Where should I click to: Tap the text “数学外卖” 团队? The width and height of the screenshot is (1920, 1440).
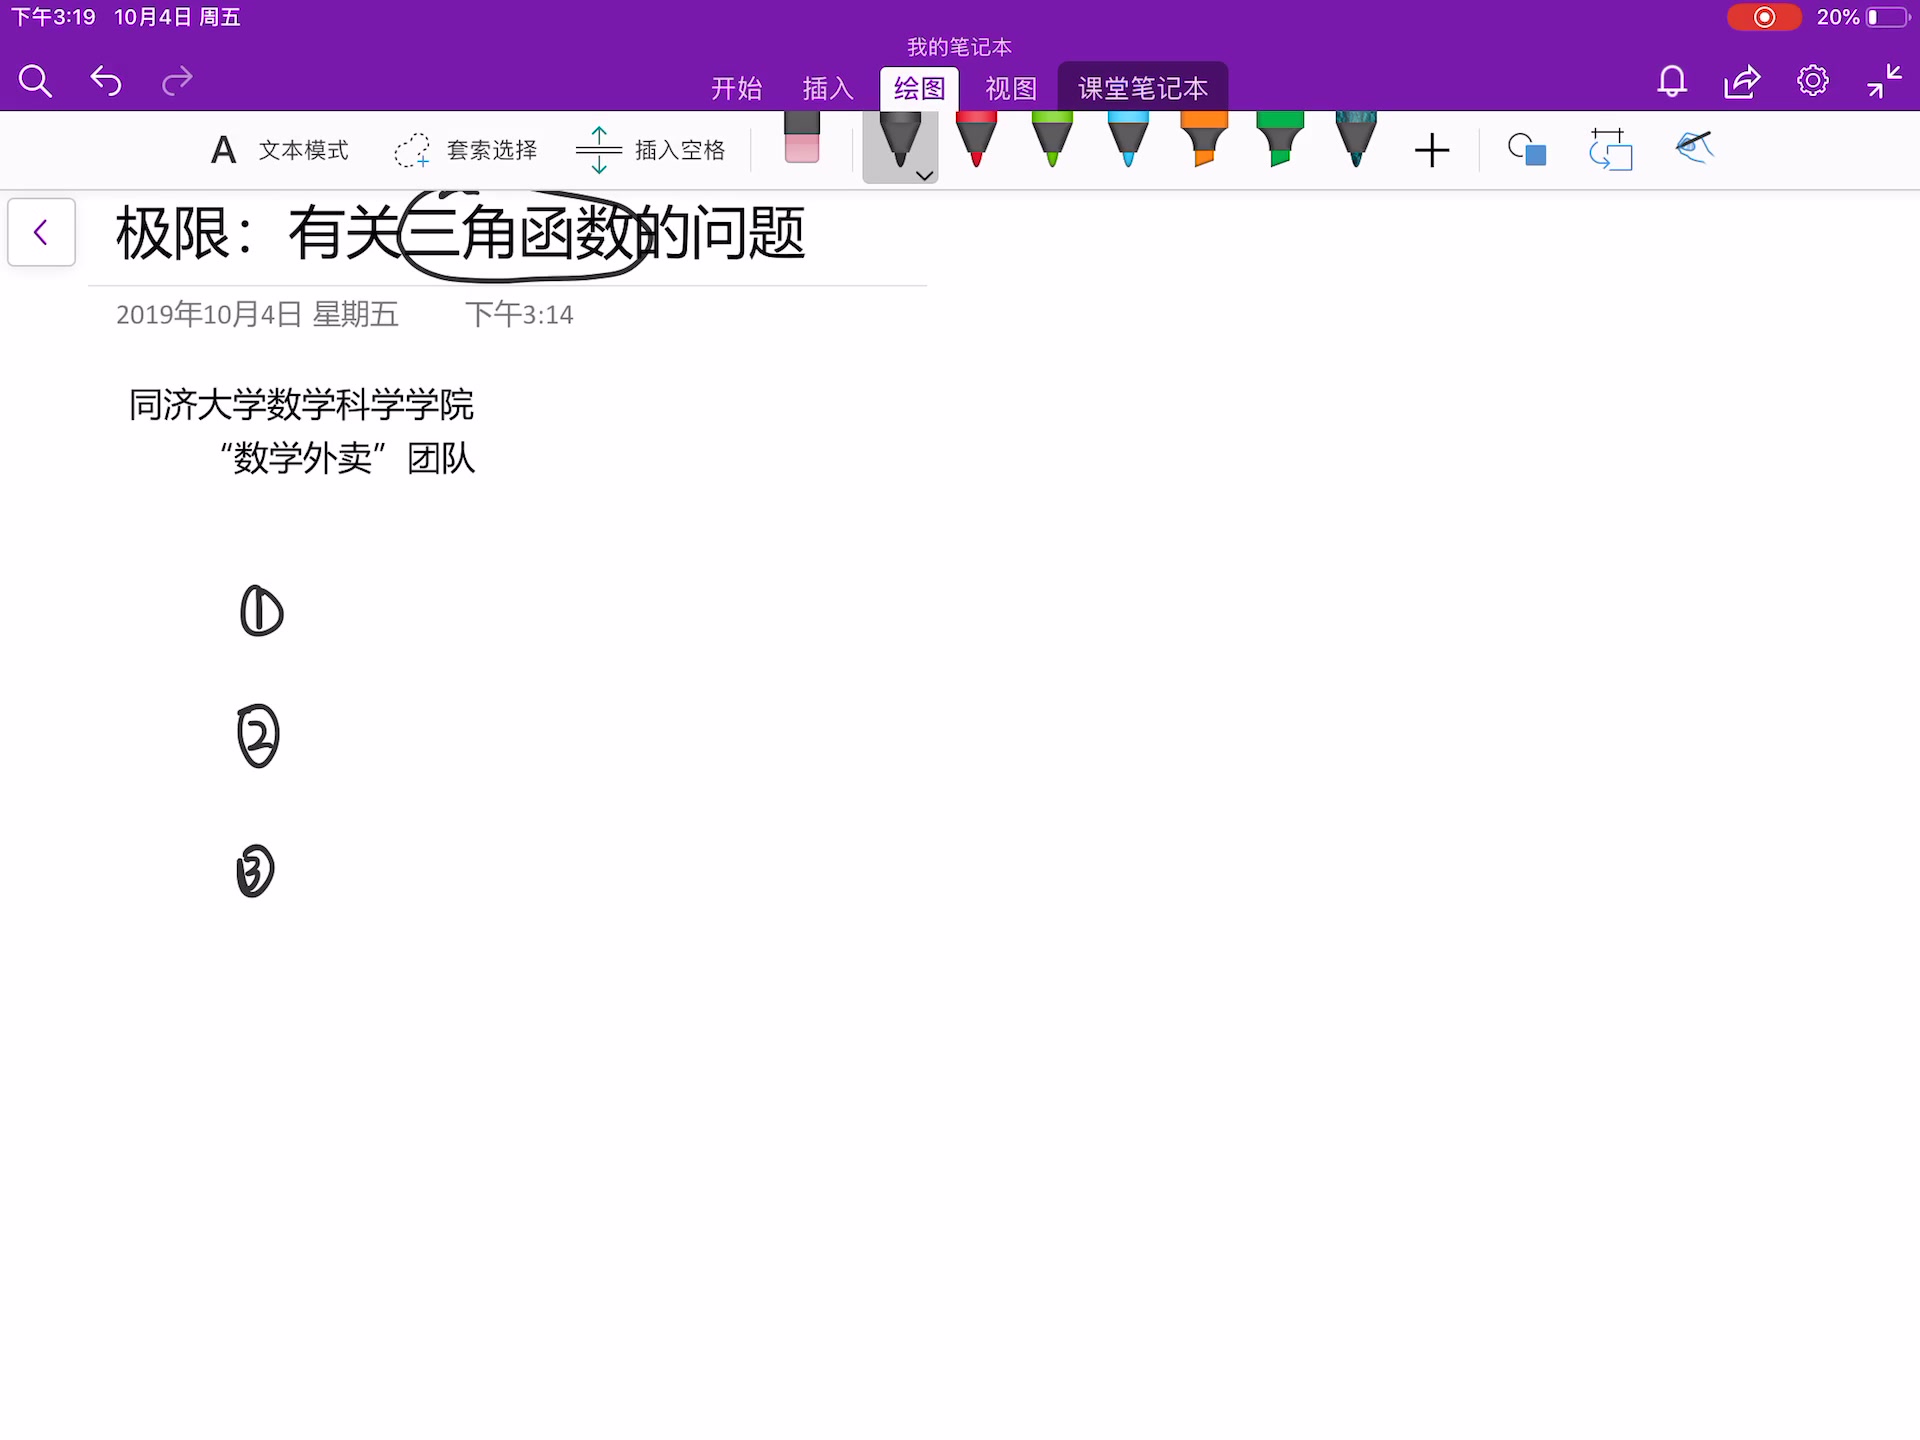coord(347,458)
